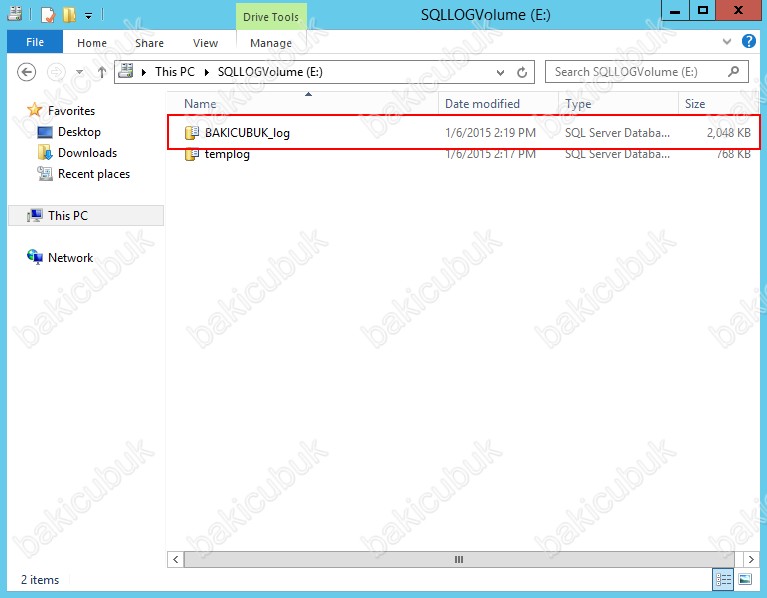The height and width of the screenshot is (598, 767).
Task: Click the horizontal scrollbar thumb
Action: 459,559
